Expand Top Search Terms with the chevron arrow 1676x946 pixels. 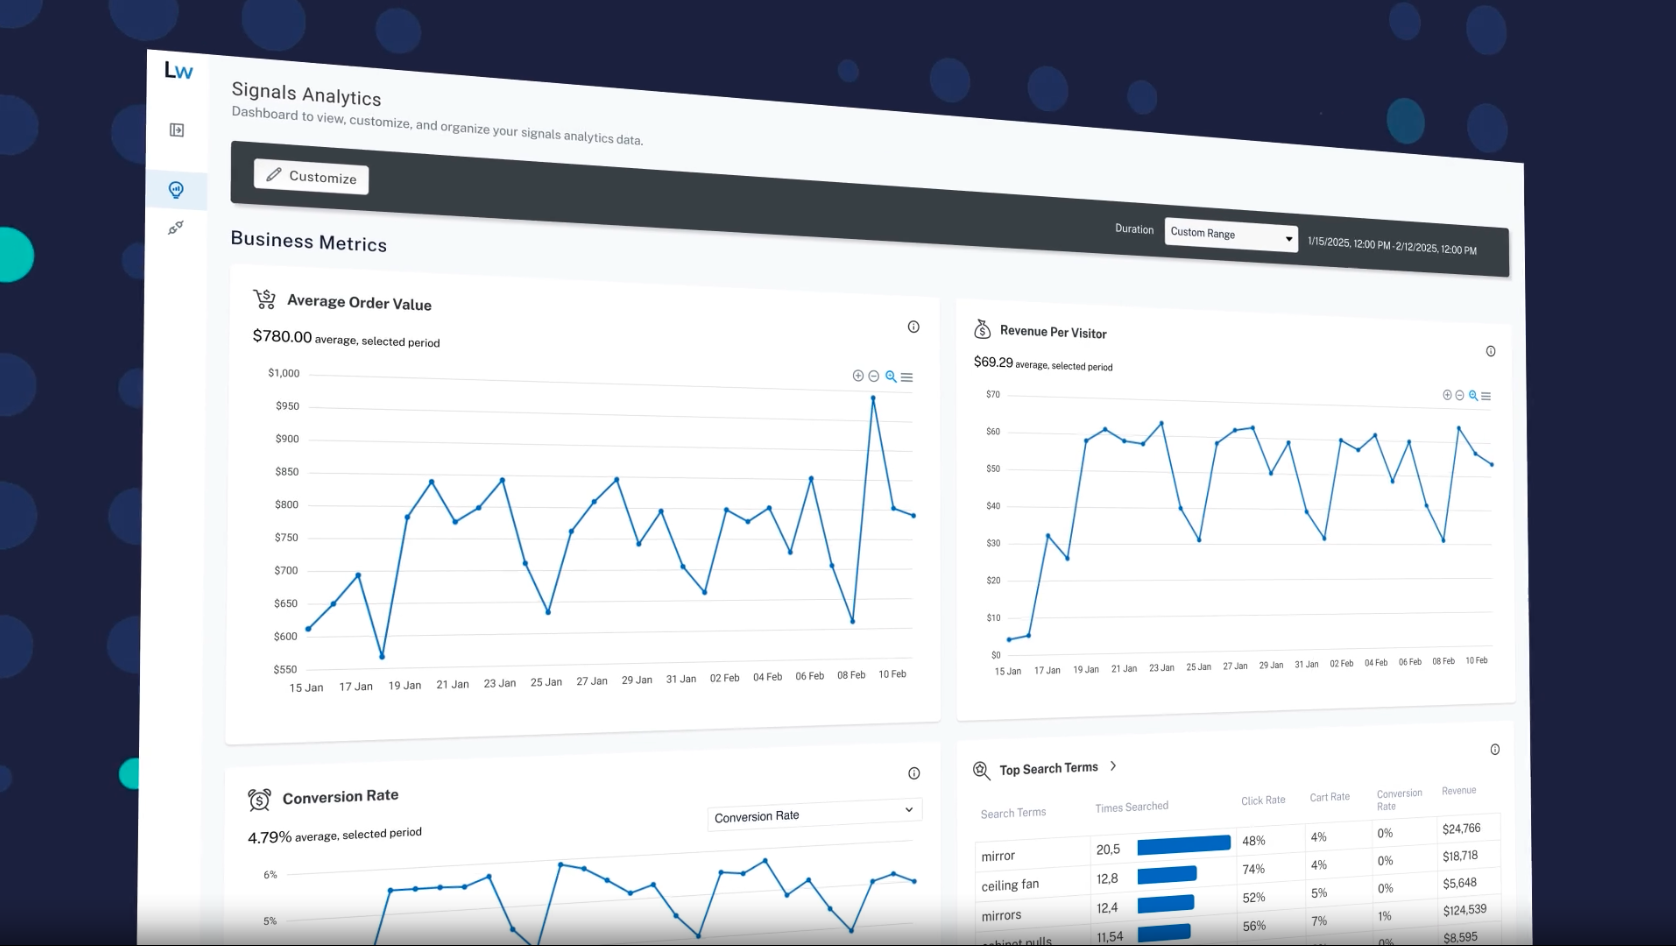click(1113, 765)
